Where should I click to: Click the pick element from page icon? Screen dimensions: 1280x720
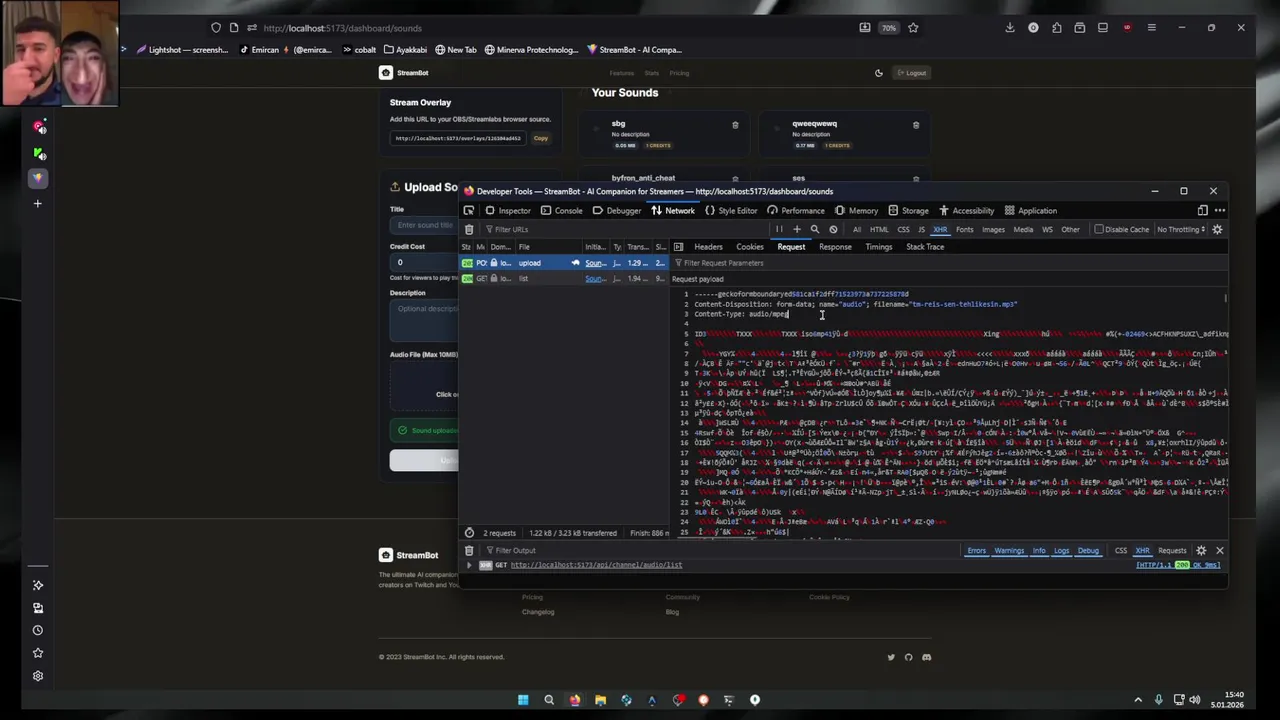pyautogui.click(x=469, y=211)
